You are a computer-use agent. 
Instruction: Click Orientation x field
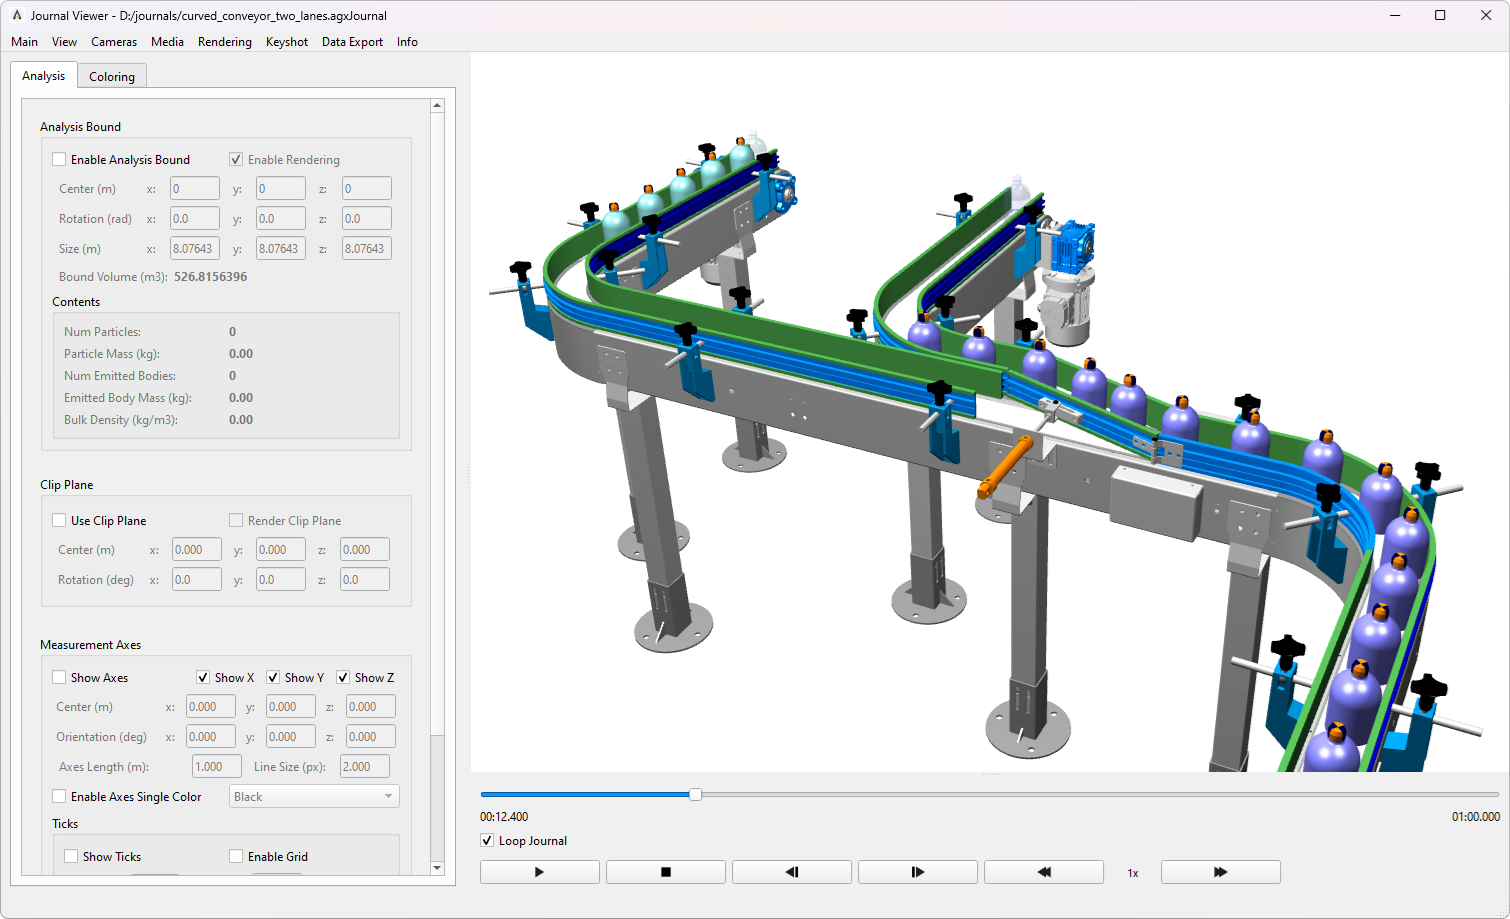click(x=210, y=736)
